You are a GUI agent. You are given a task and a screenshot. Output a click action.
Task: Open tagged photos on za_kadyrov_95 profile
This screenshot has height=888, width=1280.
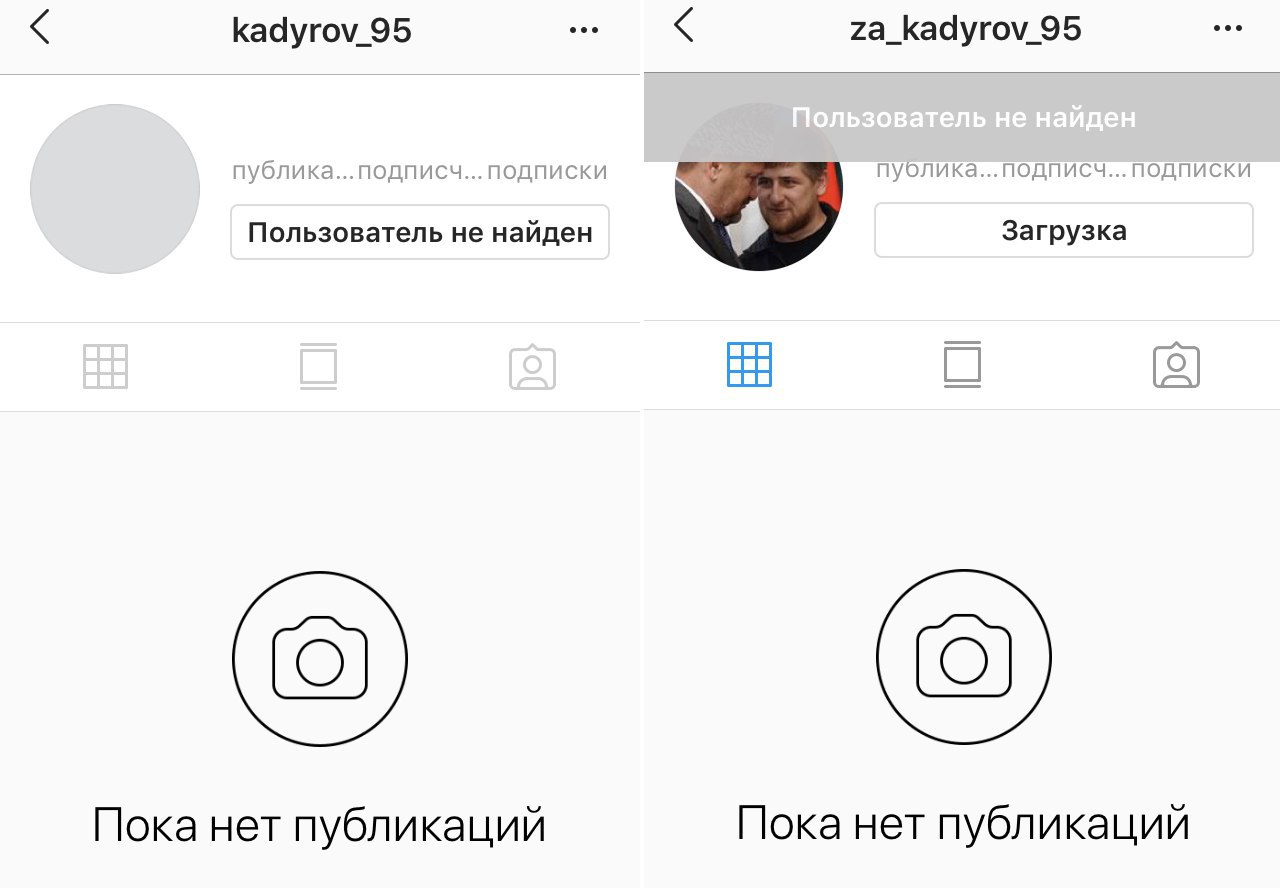pyautogui.click(x=1176, y=364)
